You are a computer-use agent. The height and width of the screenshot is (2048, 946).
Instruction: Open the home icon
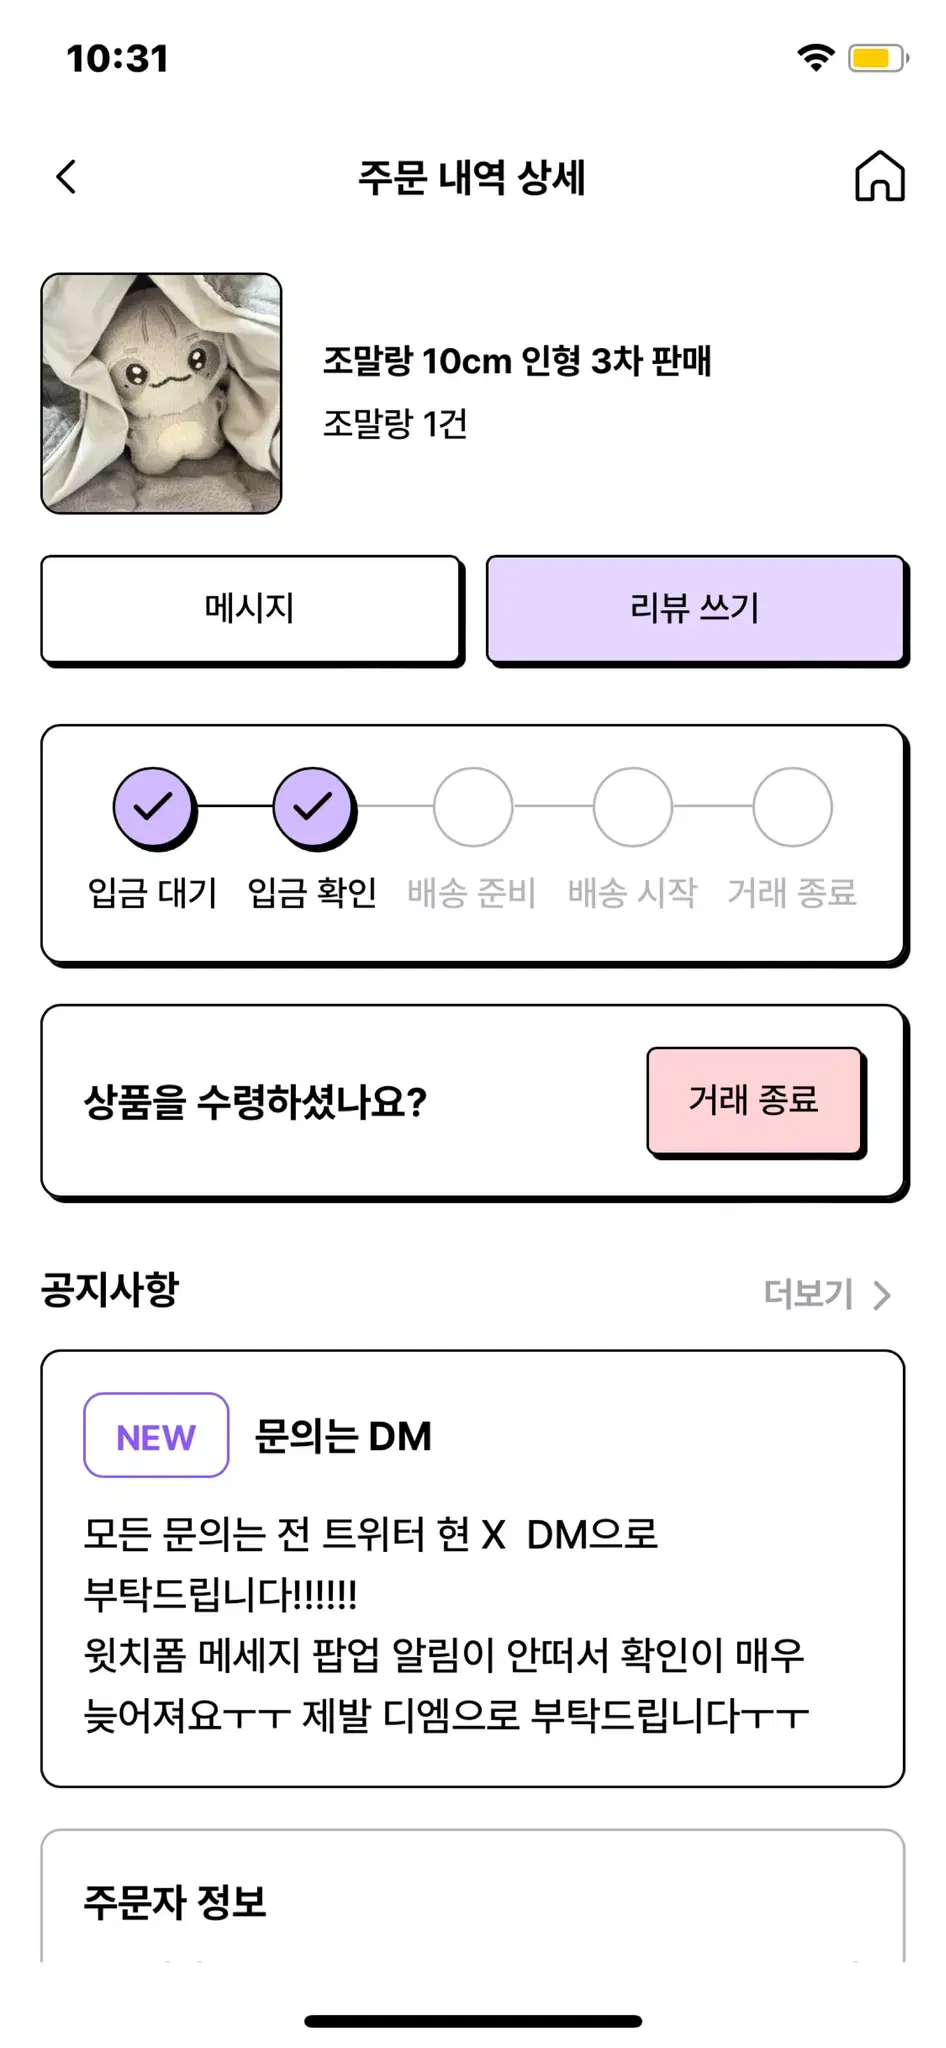click(879, 176)
